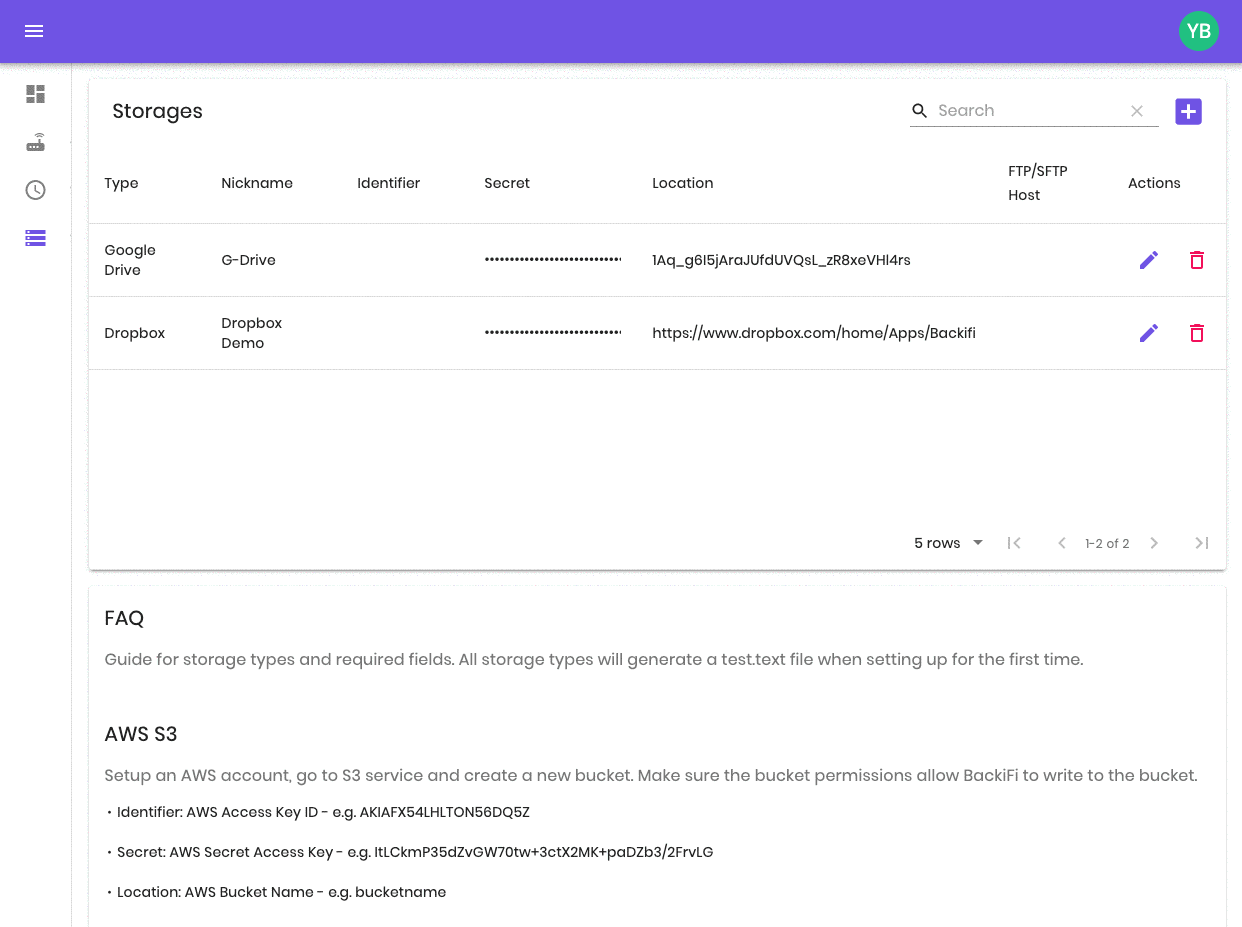Jump to first page of storages
Screen dimensions: 1242x927
coord(1014,543)
